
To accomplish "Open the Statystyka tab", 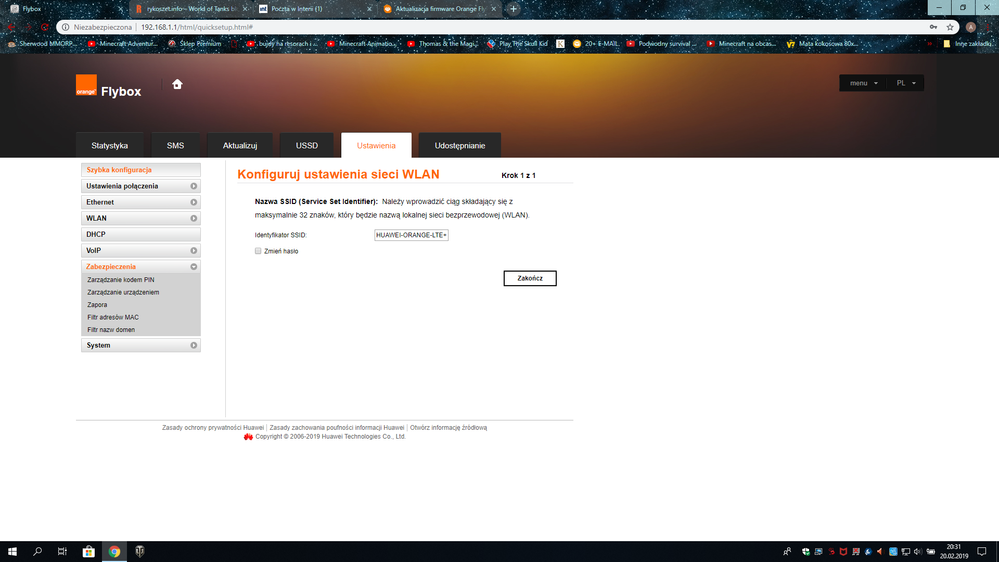I will pyautogui.click(x=110, y=145).
